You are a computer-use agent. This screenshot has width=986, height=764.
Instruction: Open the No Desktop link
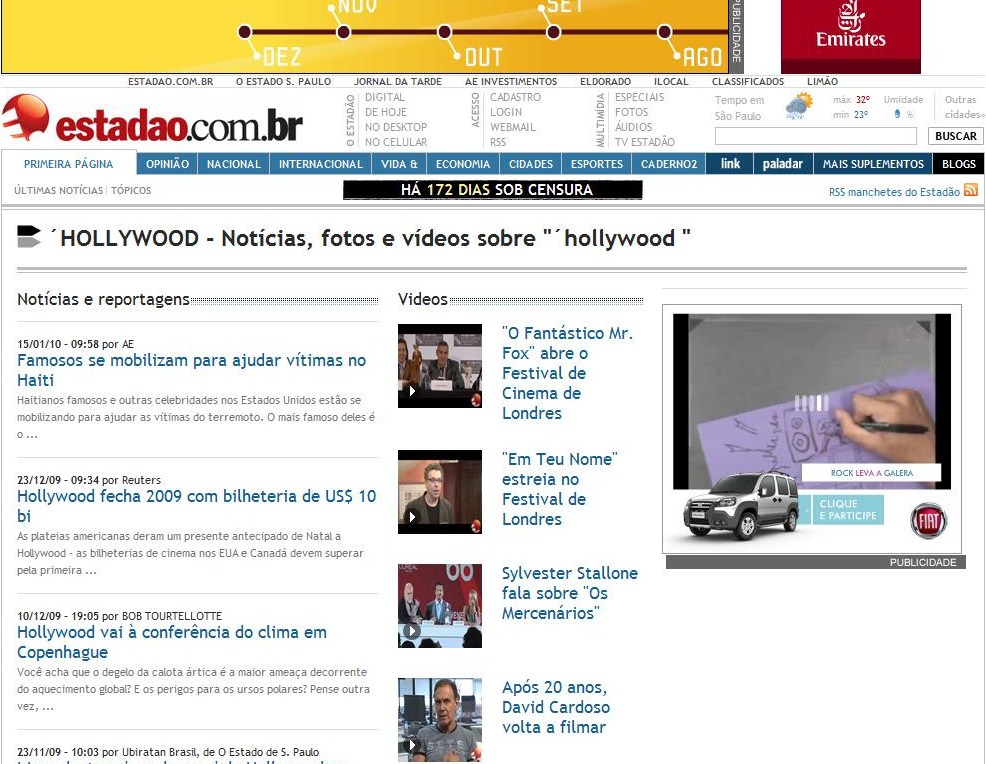396,127
